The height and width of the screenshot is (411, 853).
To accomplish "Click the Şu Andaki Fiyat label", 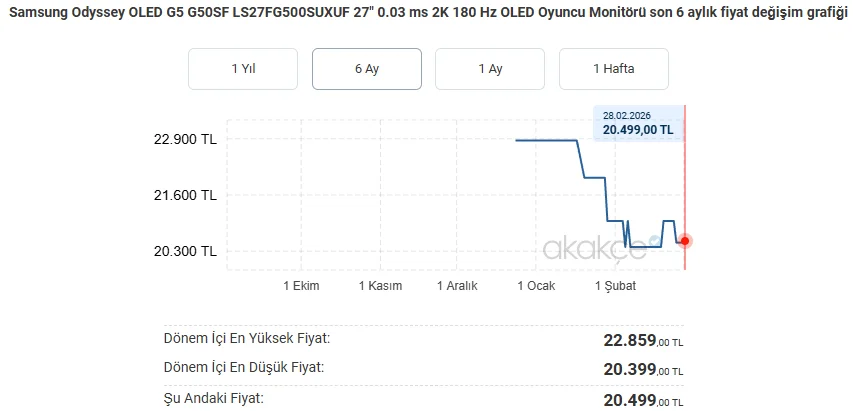I will (x=213, y=398).
